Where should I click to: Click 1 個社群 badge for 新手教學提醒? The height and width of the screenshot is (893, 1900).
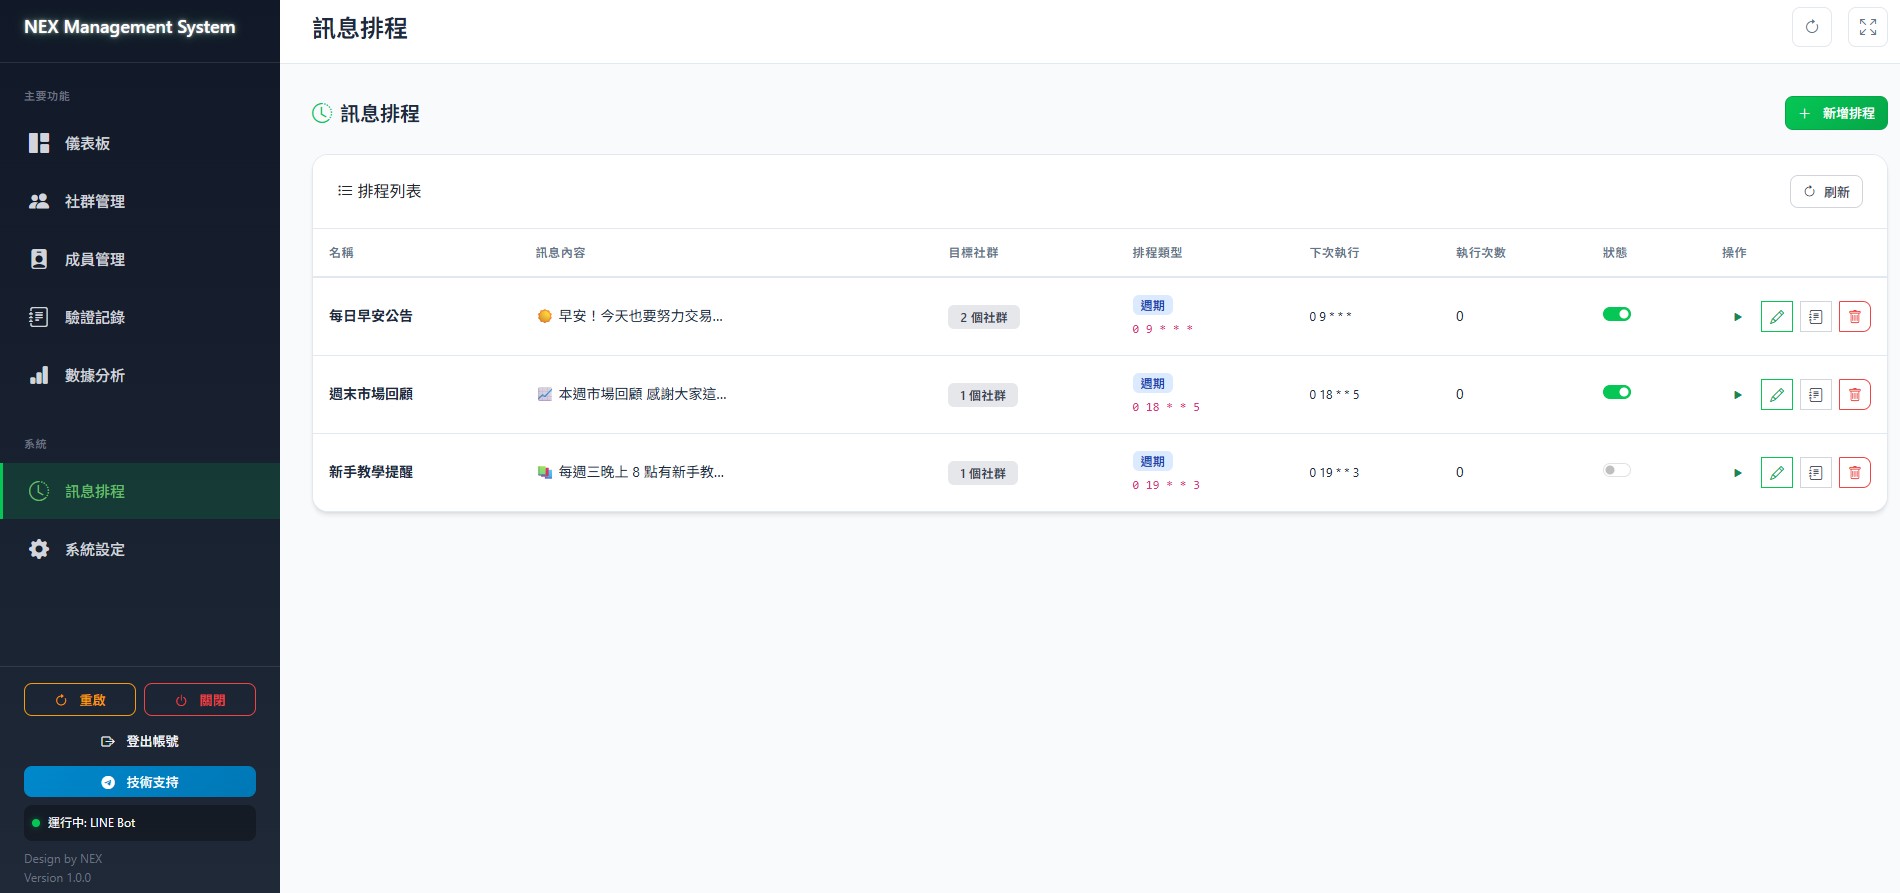(983, 473)
